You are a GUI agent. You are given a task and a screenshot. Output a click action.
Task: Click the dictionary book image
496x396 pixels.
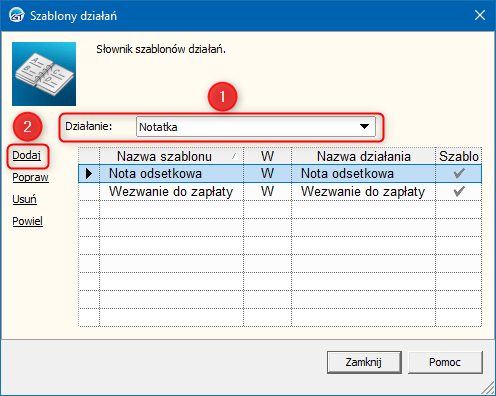tap(44, 74)
